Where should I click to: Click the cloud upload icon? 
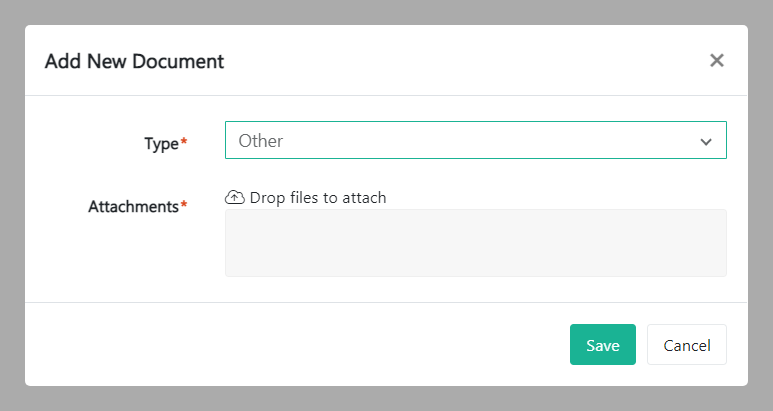pos(235,197)
